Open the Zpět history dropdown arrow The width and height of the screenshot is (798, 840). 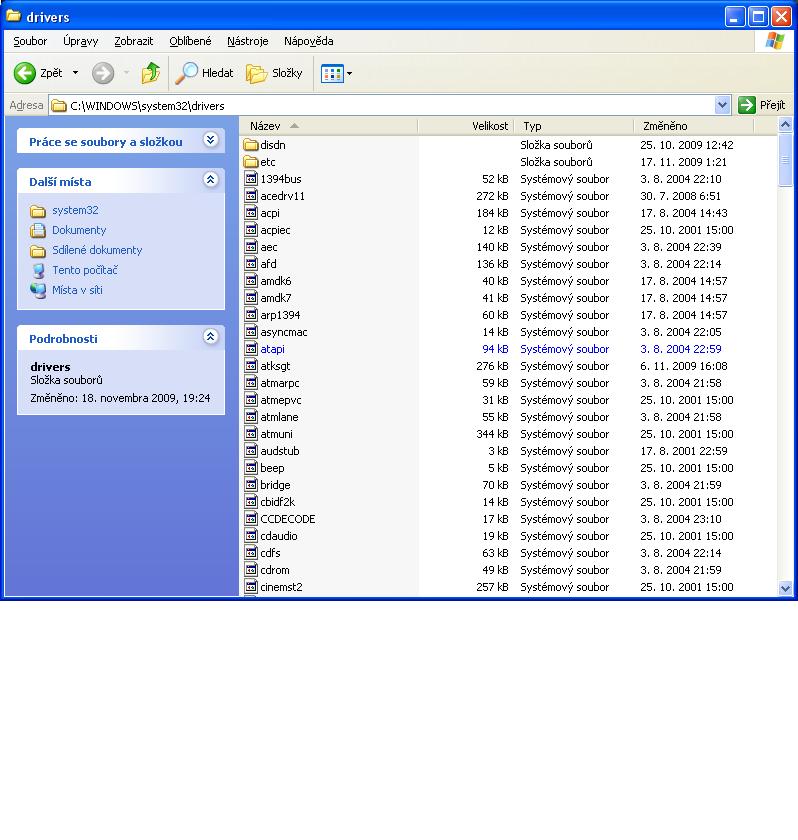(x=75, y=73)
